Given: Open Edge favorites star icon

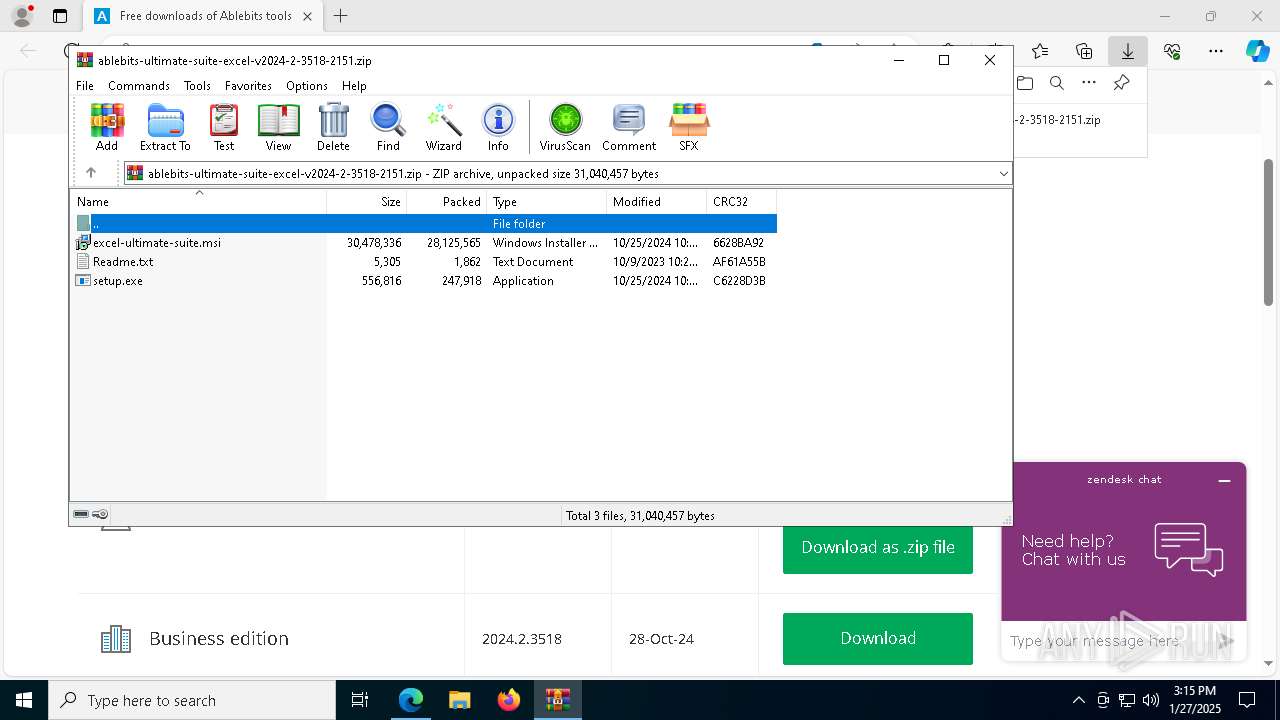Looking at the screenshot, I should (x=1040, y=51).
